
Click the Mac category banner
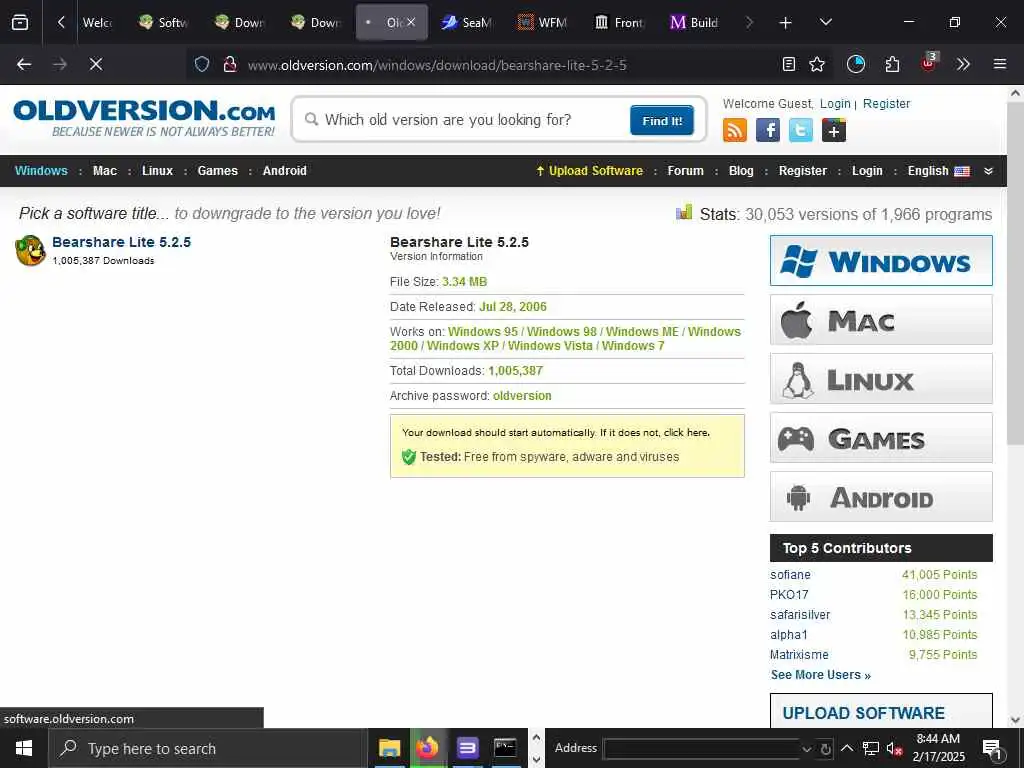tap(881, 320)
